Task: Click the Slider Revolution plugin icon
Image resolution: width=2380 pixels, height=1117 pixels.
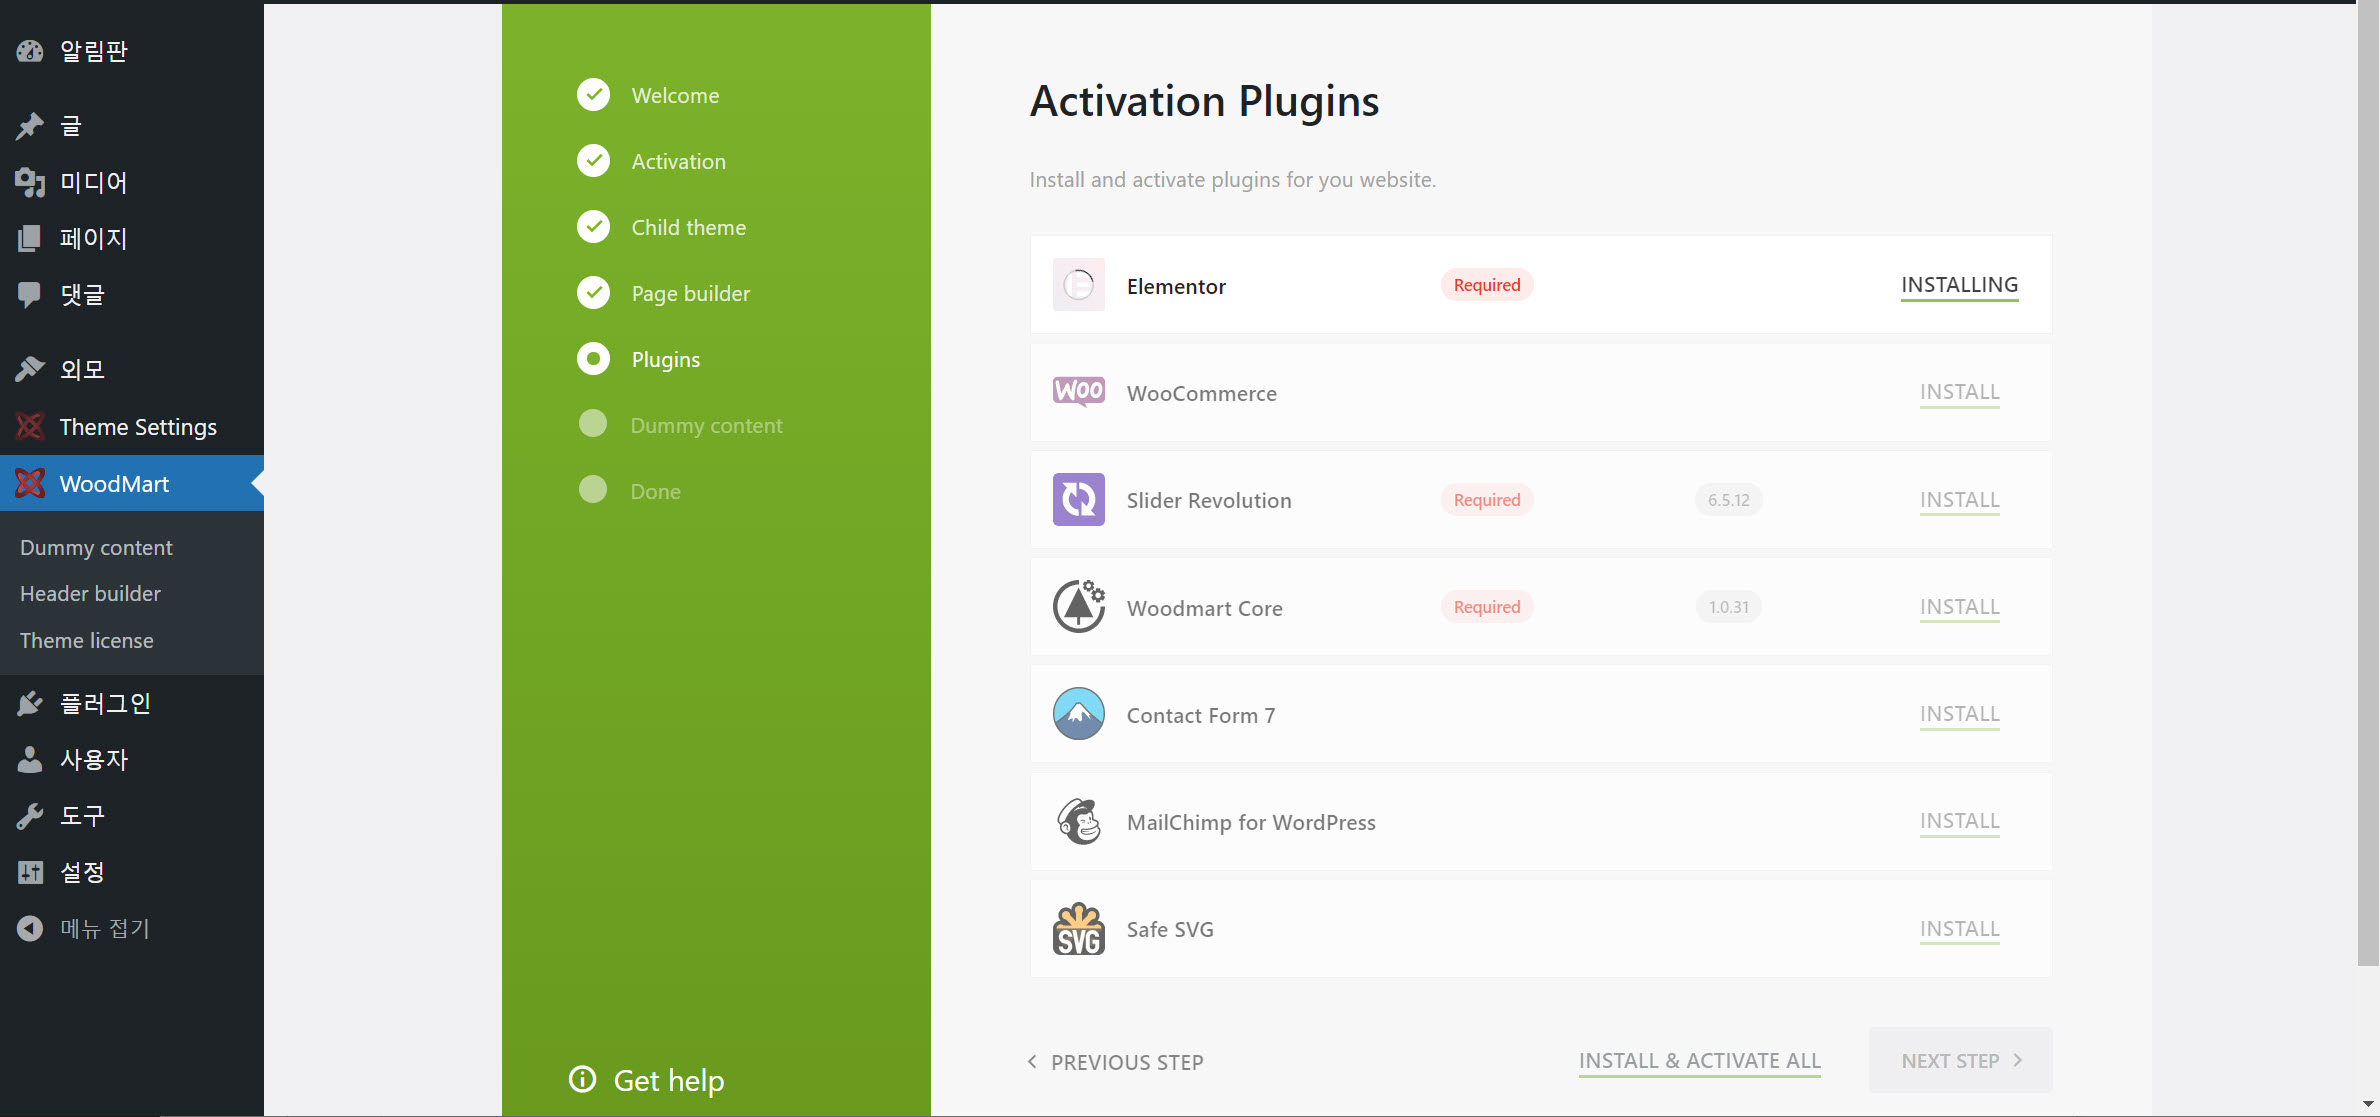Action: pyautogui.click(x=1078, y=499)
